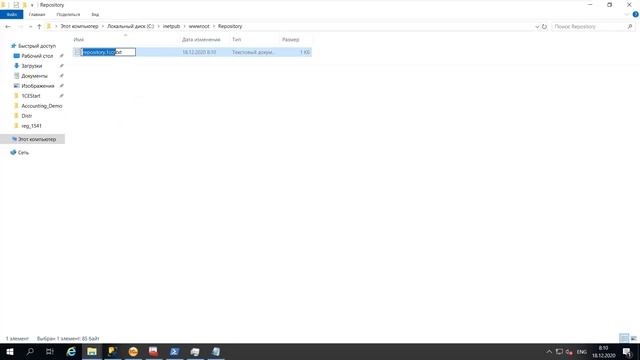Open notification center icon
Image resolution: width=640 pixels, height=360 pixels.
[x=628, y=351]
